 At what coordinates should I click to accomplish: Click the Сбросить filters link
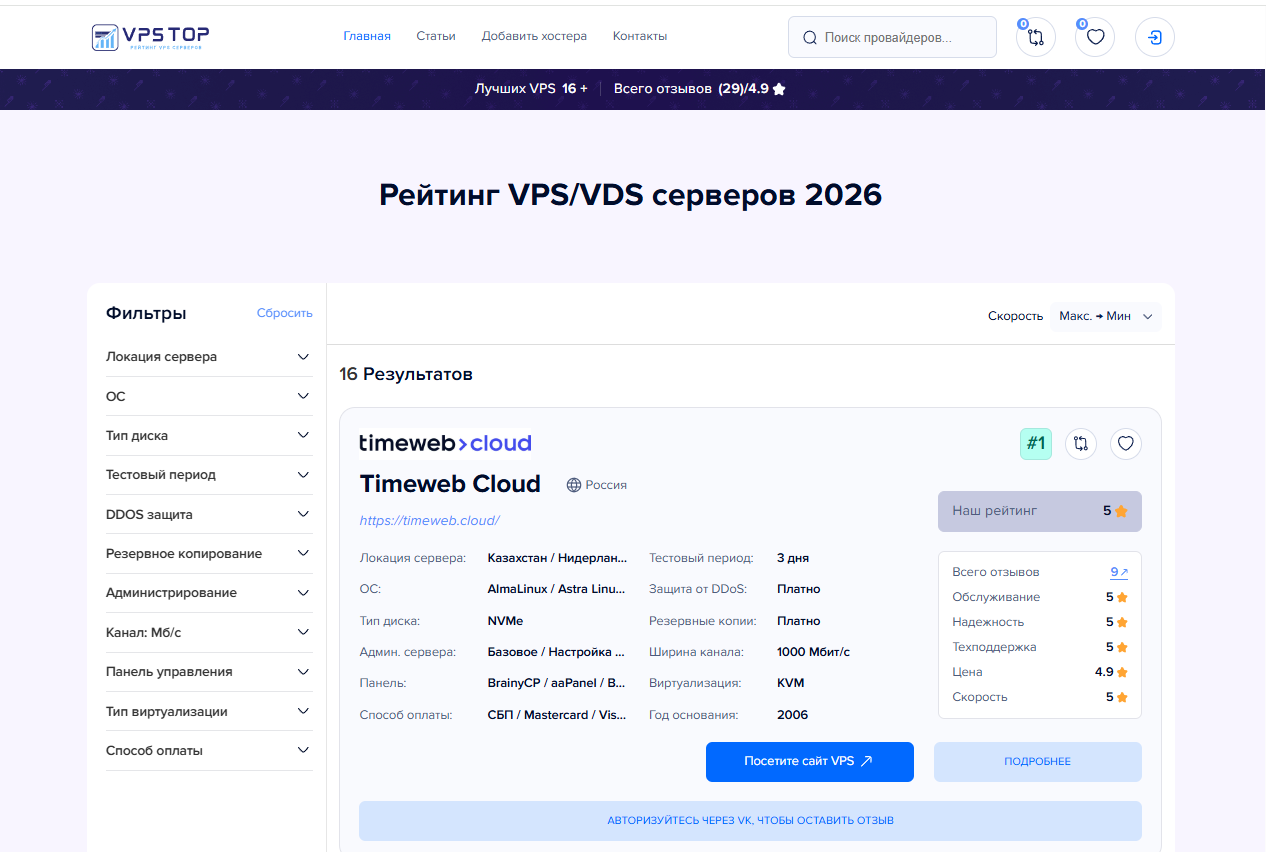coord(285,313)
